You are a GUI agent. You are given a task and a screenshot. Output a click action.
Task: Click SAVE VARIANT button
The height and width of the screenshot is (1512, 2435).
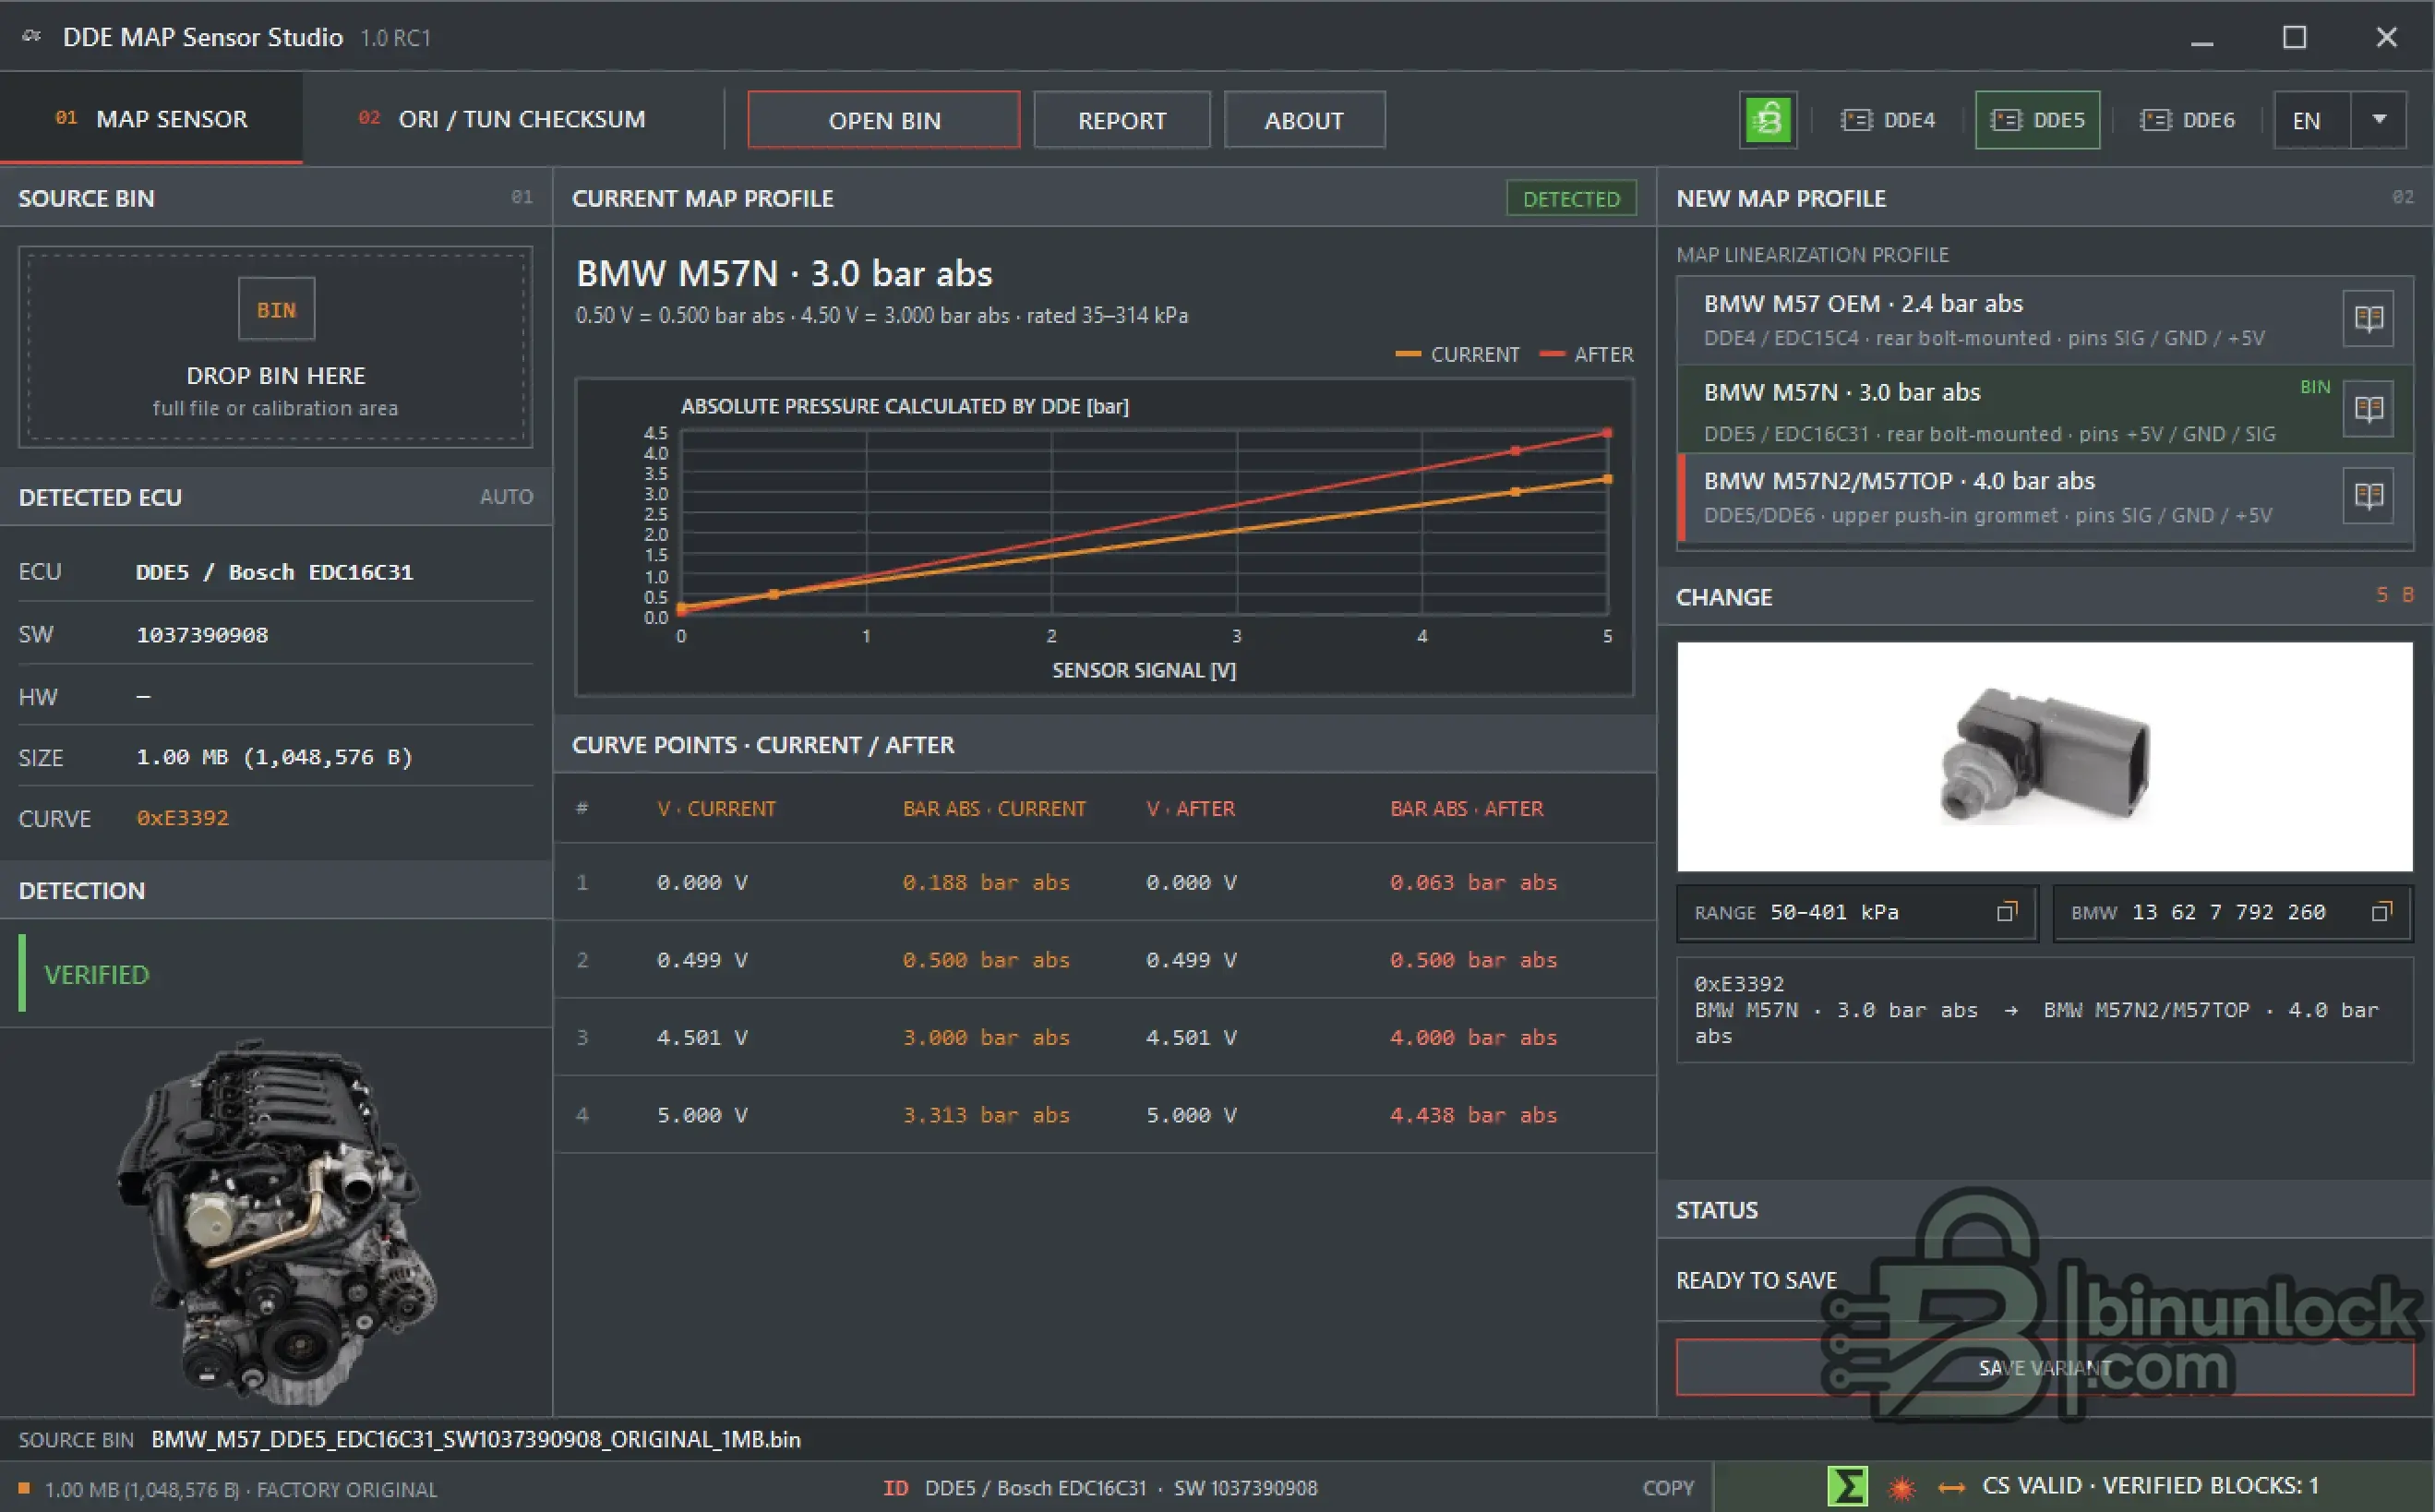tap(2045, 1367)
